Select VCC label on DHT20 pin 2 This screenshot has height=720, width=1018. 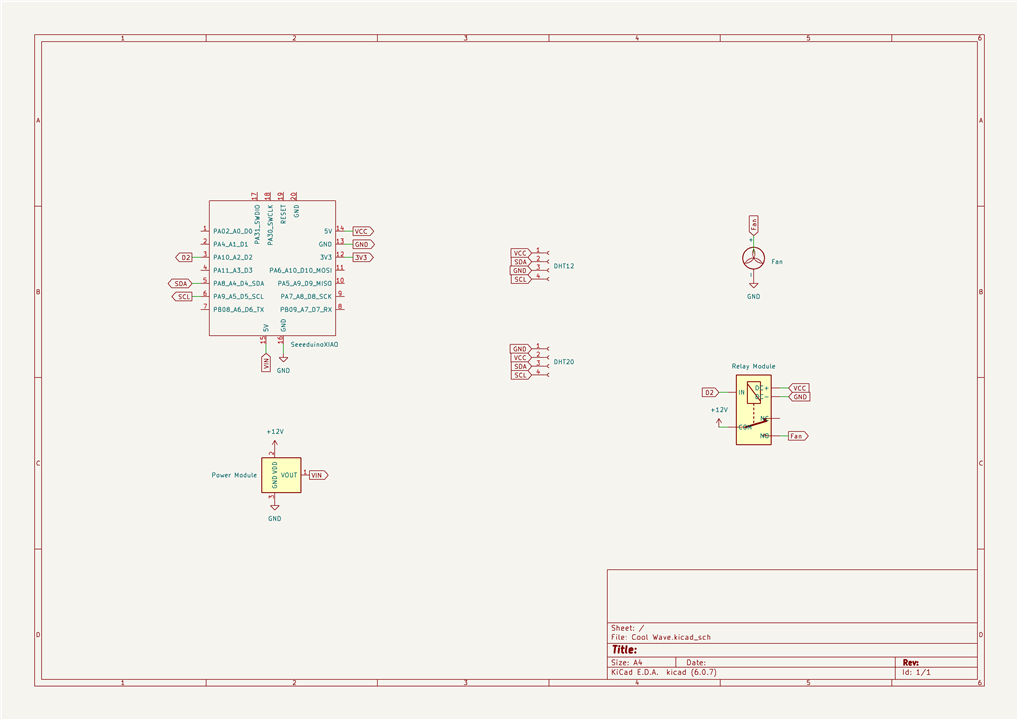coord(521,358)
